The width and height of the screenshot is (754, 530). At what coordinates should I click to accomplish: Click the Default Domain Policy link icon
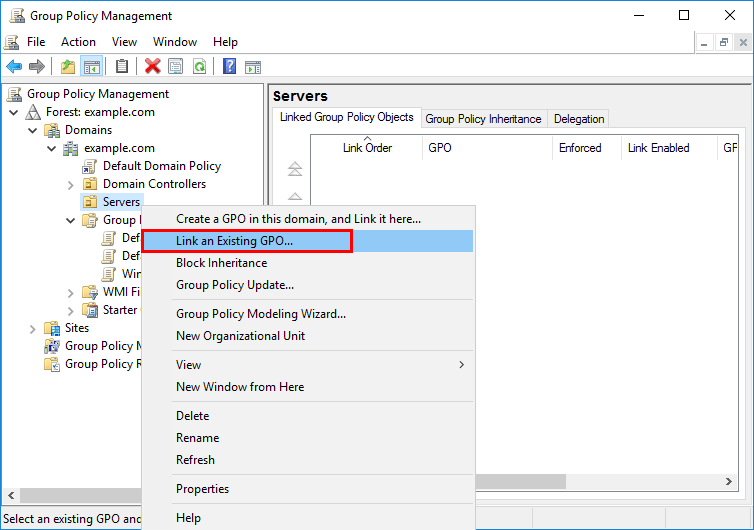click(x=89, y=166)
